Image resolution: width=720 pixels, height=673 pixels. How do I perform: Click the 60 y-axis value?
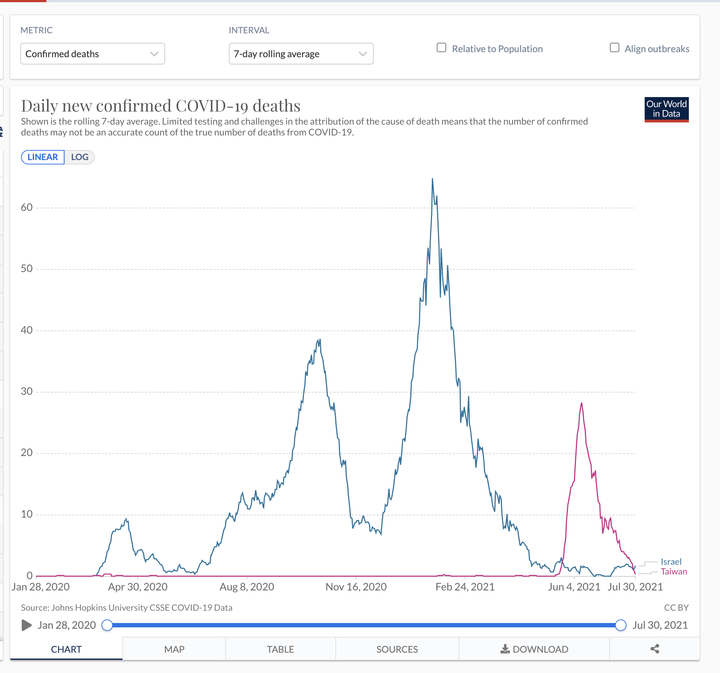[x=27, y=208]
